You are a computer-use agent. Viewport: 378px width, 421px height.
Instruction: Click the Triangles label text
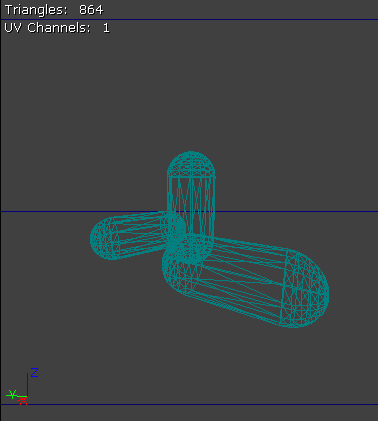(x=36, y=10)
